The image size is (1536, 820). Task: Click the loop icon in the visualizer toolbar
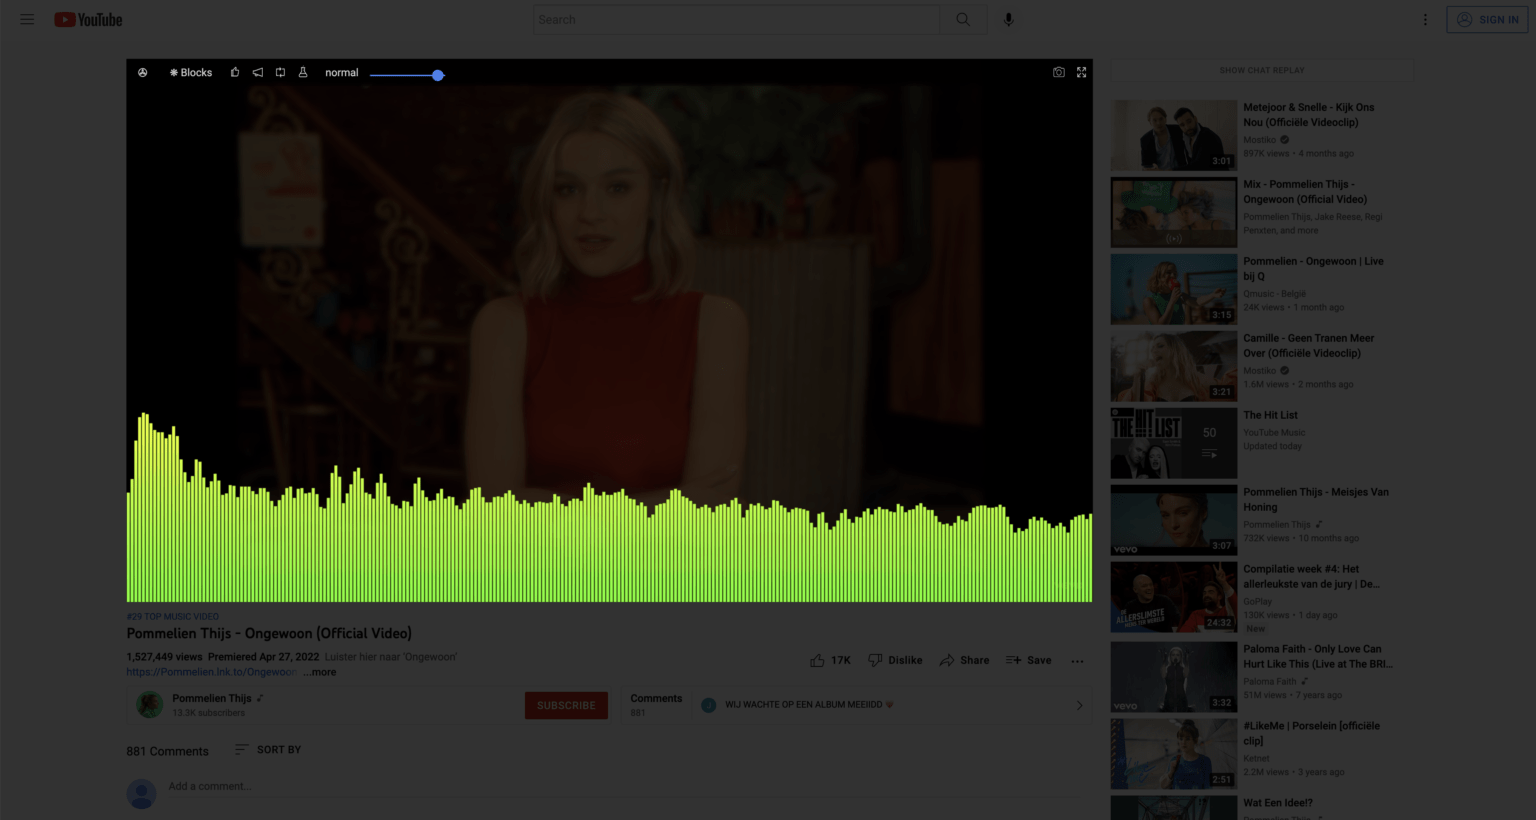(x=280, y=73)
